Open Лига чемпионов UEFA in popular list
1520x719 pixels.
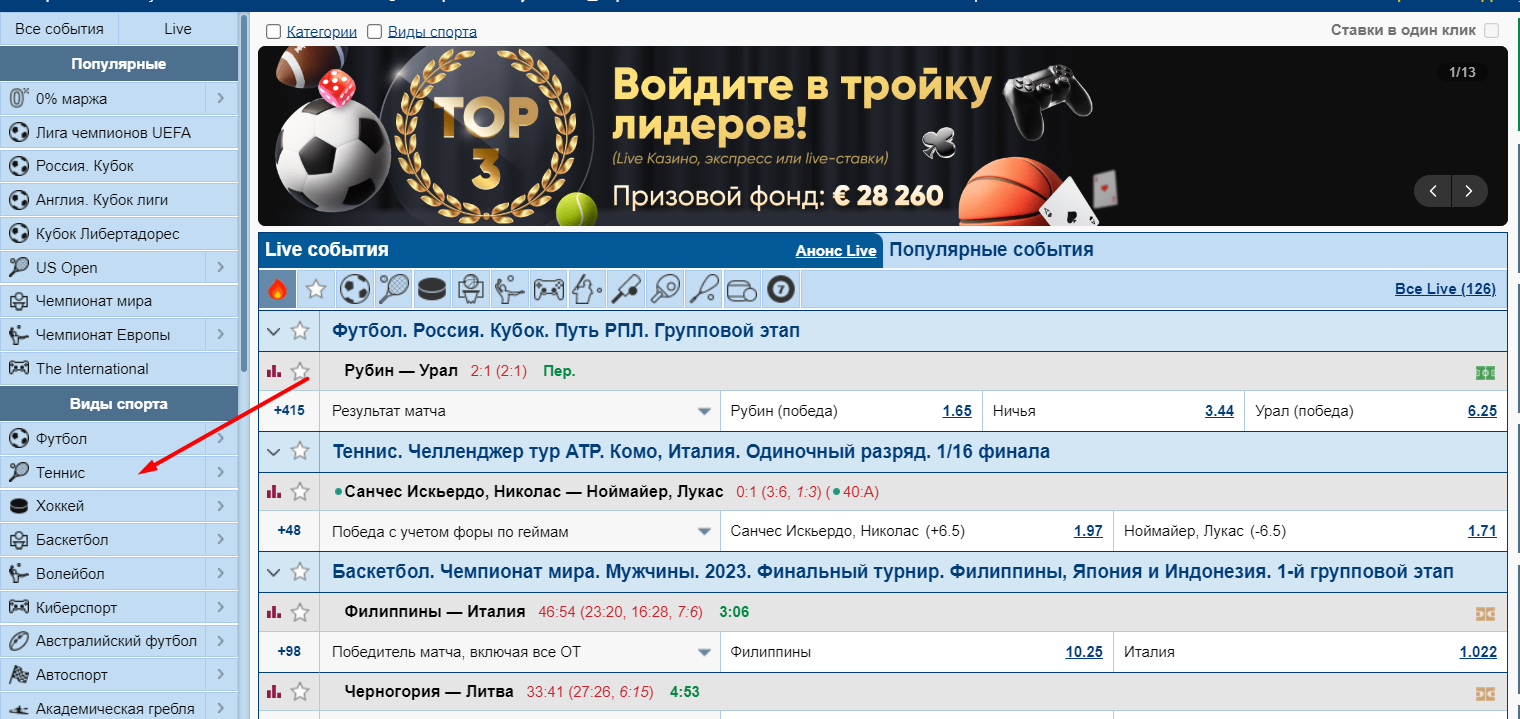click(x=119, y=132)
